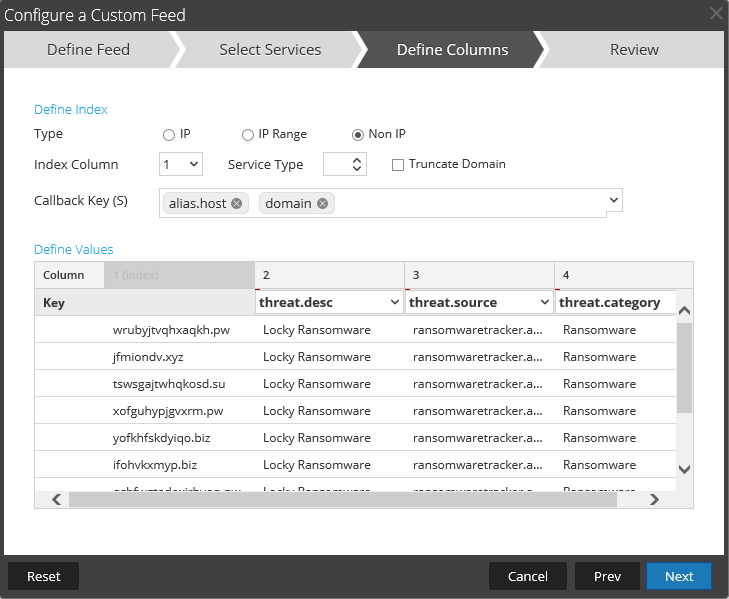Screen dimensions: 729x599
Task: Click the Next button
Action: coord(678,576)
